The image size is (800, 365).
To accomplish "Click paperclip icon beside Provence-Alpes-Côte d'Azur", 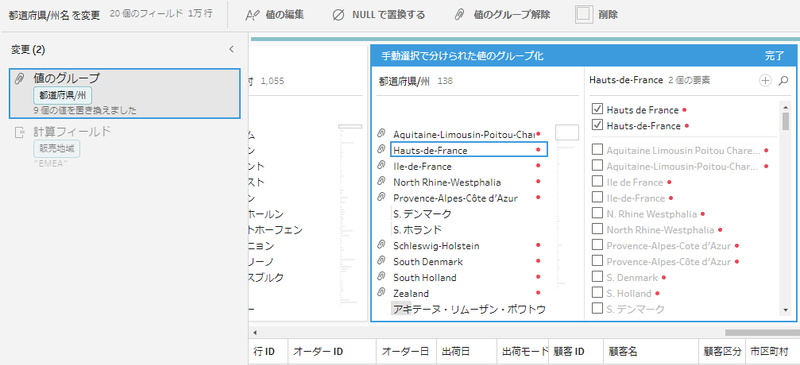I will 381,197.
